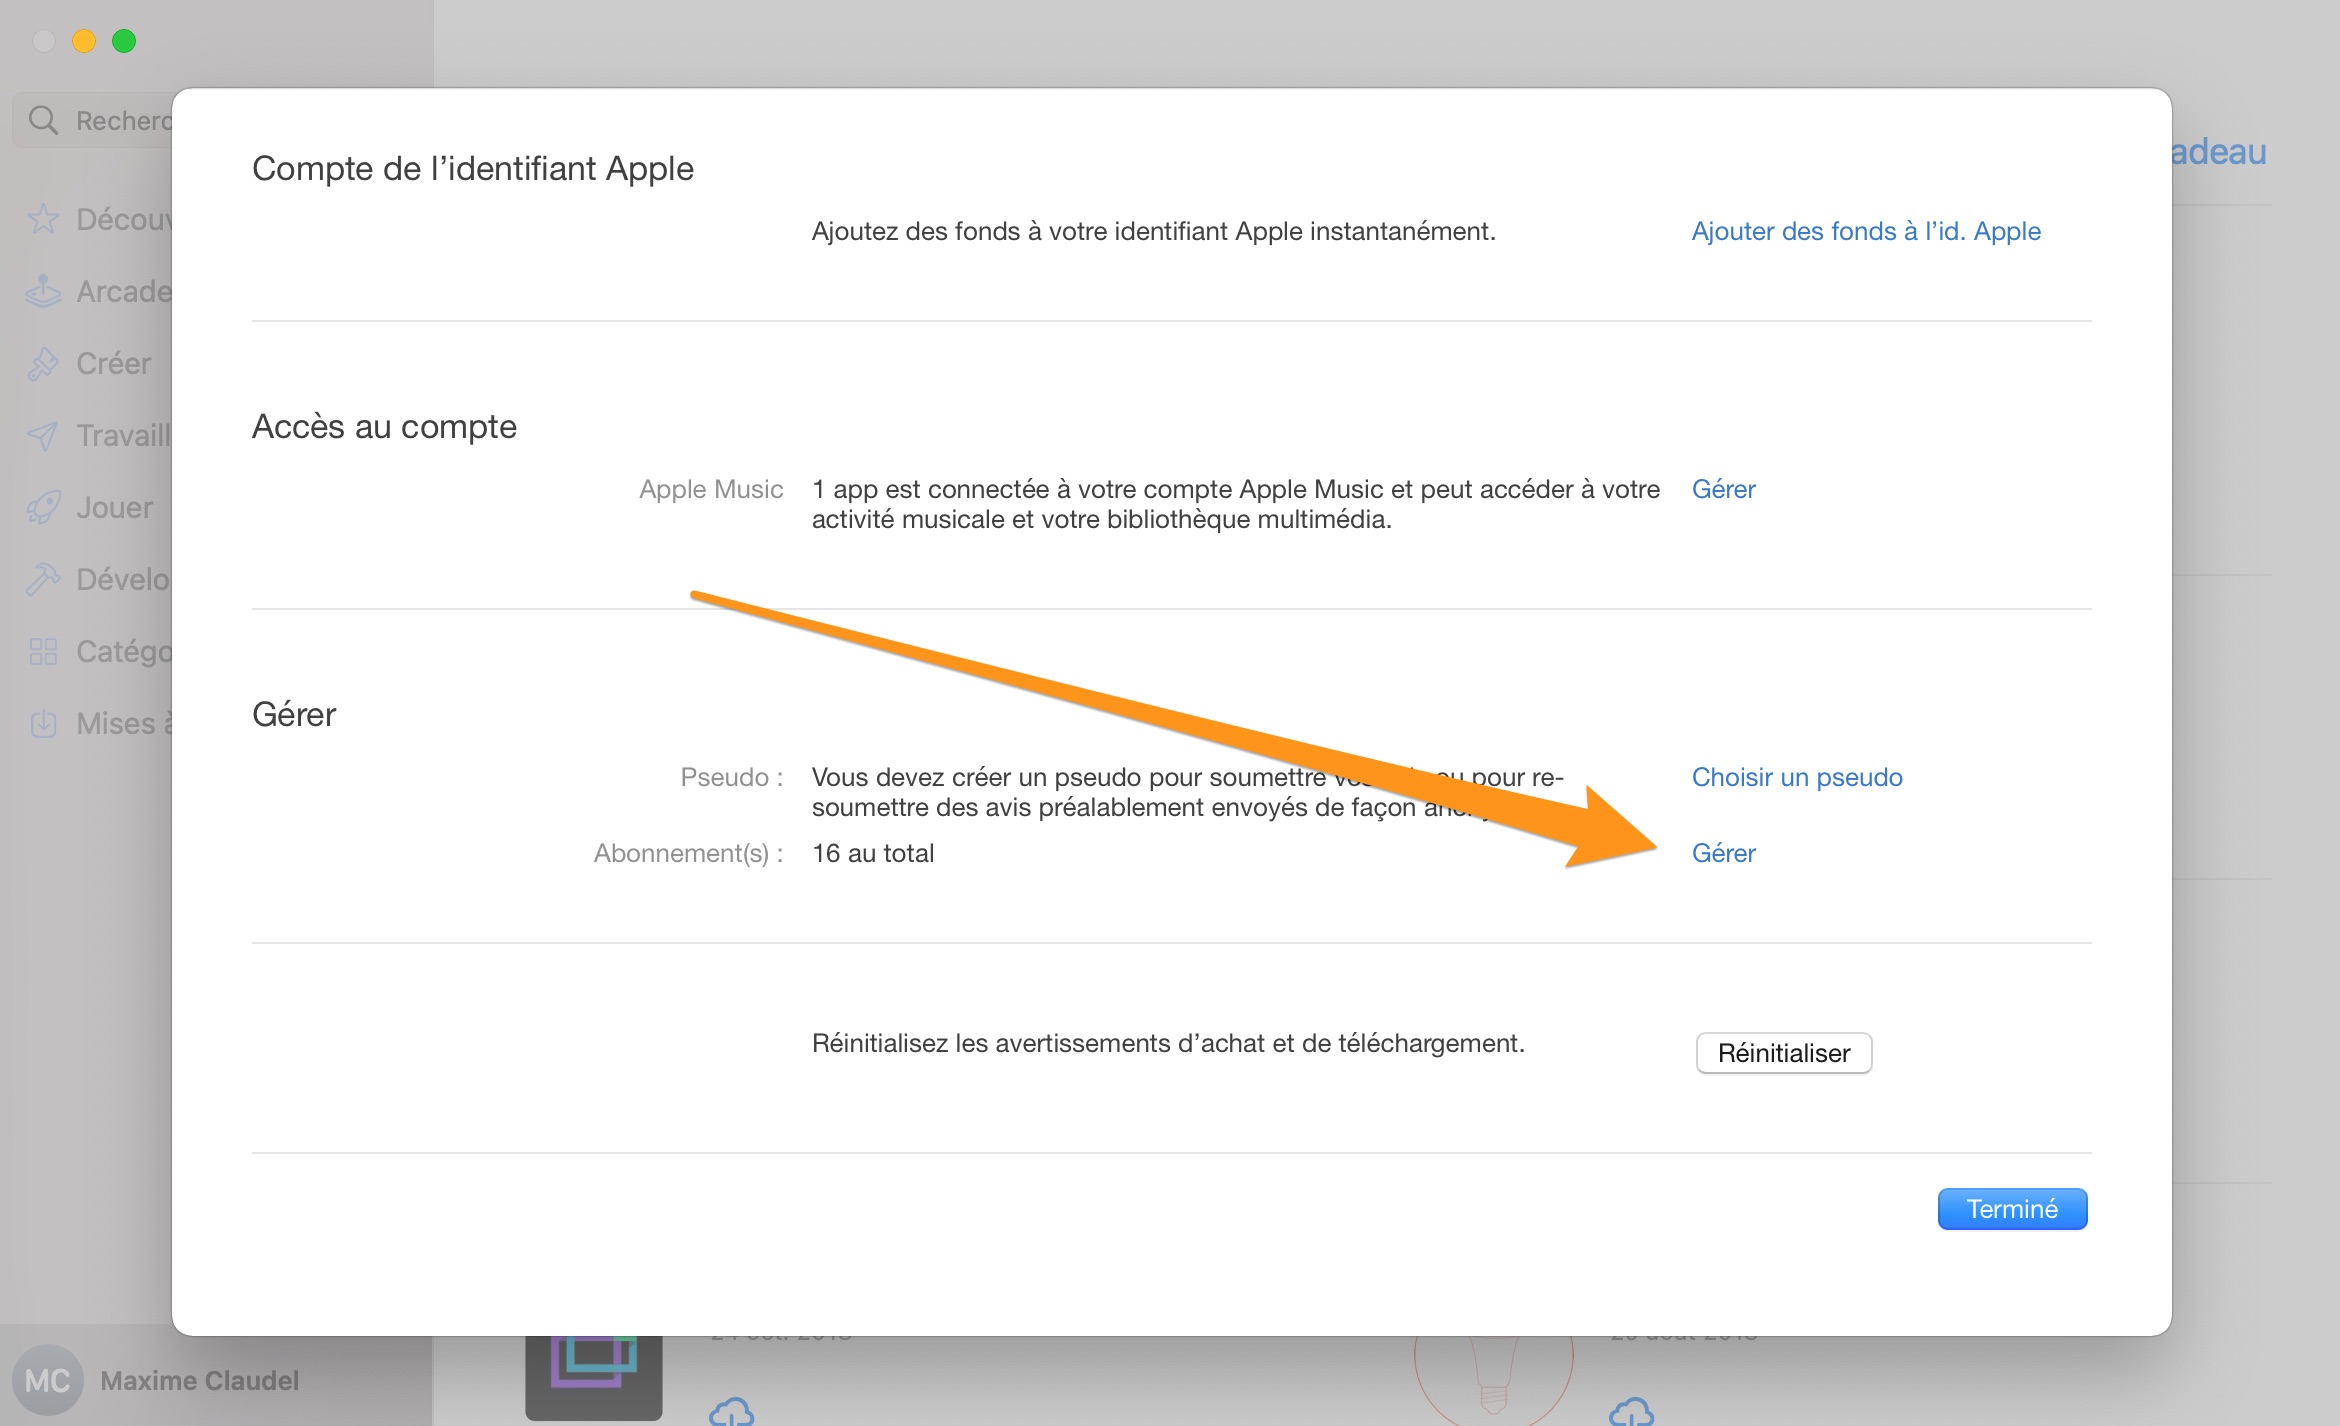Click the green zoom window button
The height and width of the screenshot is (1426, 2340).
coord(124,41)
